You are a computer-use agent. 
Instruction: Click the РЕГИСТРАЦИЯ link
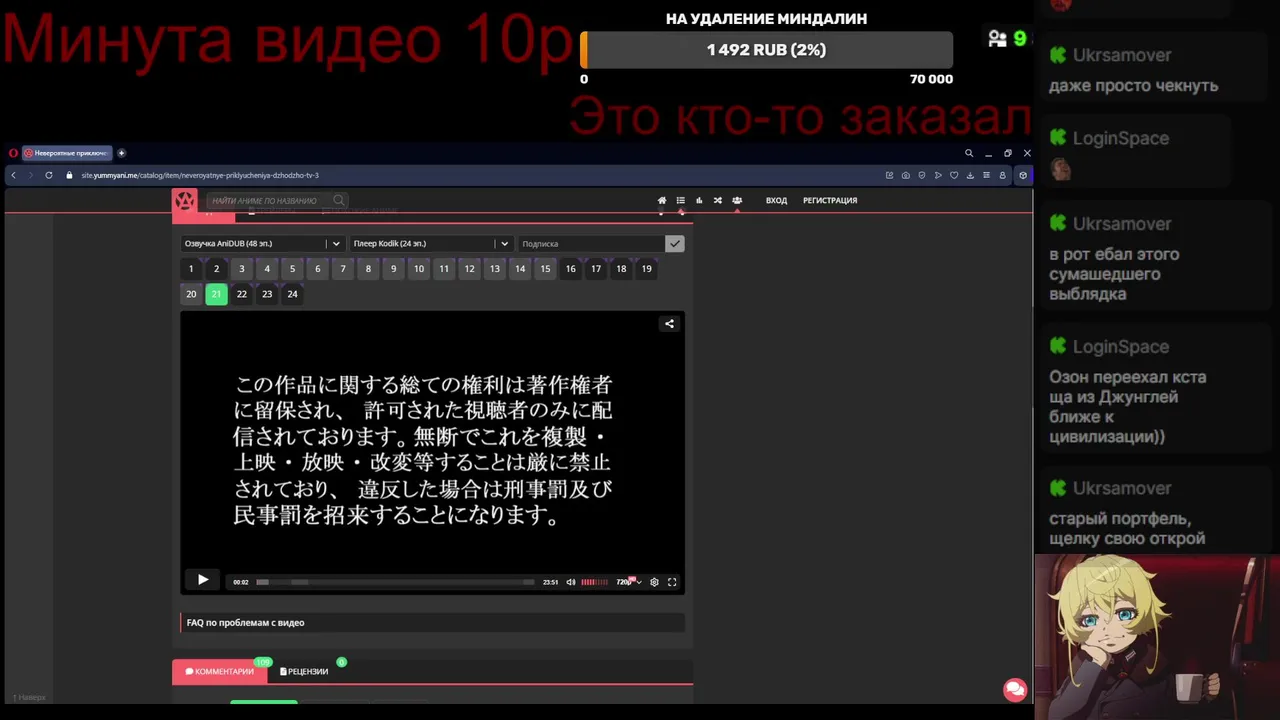[x=830, y=200]
